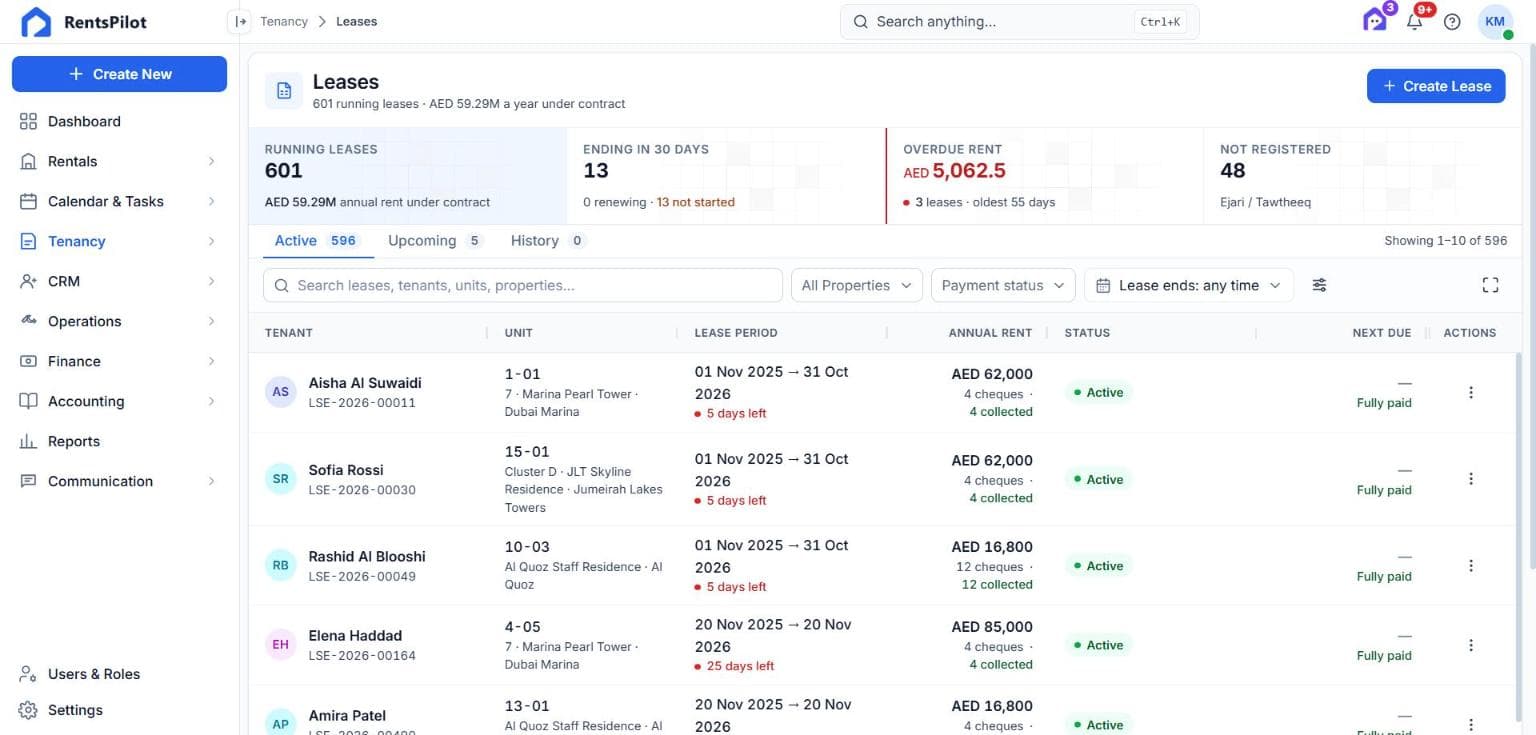Click the Create Lease button
This screenshot has width=1536, height=735.
pyautogui.click(x=1436, y=86)
